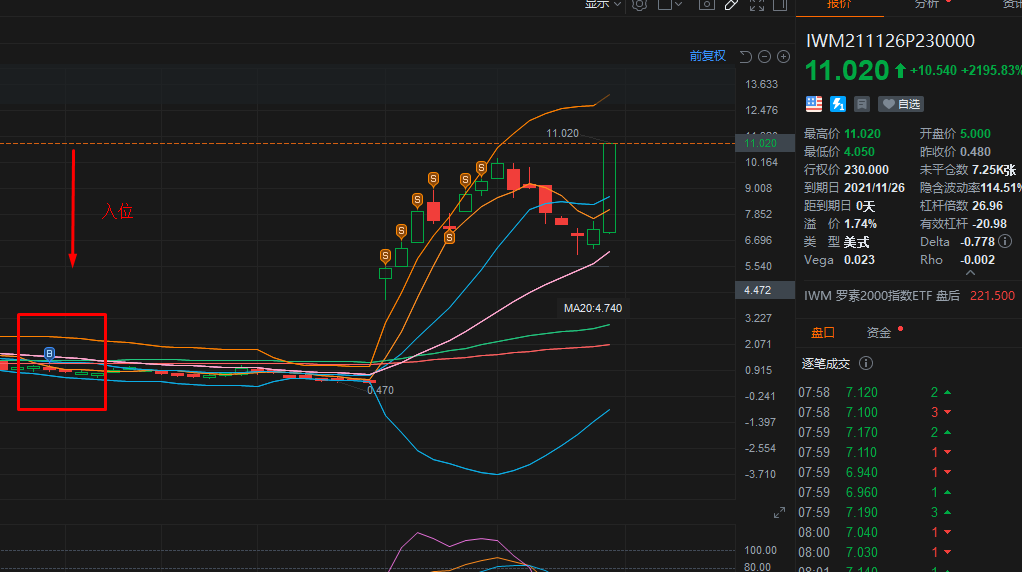Collapse option details with the up chevron
The height and width of the screenshot is (572, 1022).
970,273
